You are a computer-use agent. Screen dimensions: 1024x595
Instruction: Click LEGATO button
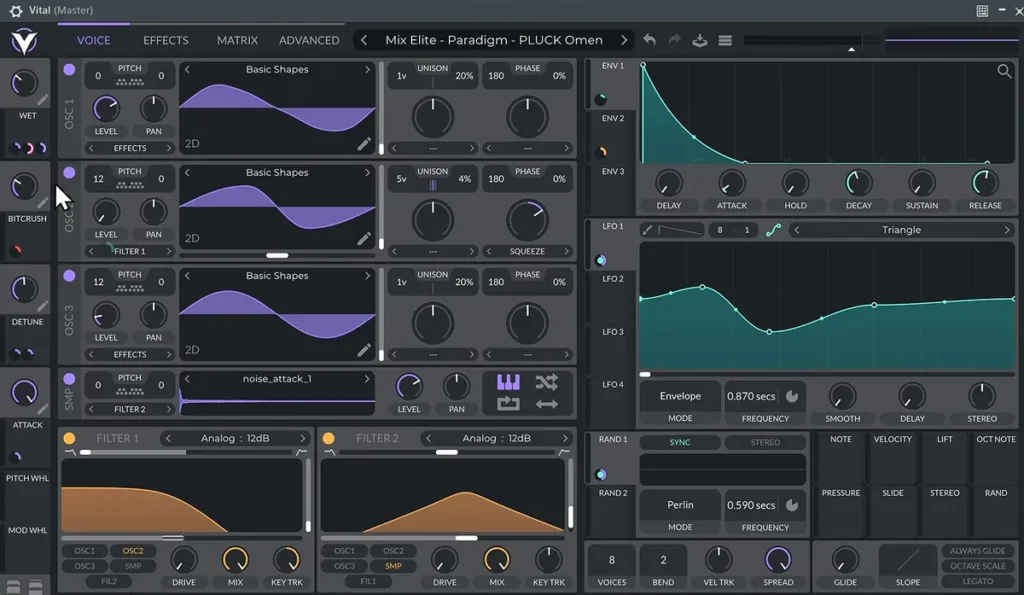tap(977, 581)
